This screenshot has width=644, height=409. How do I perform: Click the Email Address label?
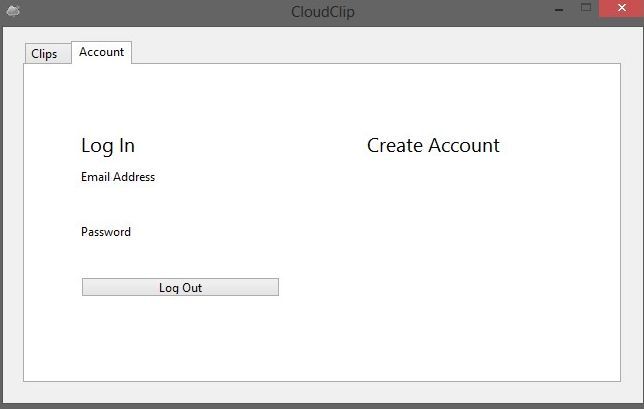(x=118, y=177)
